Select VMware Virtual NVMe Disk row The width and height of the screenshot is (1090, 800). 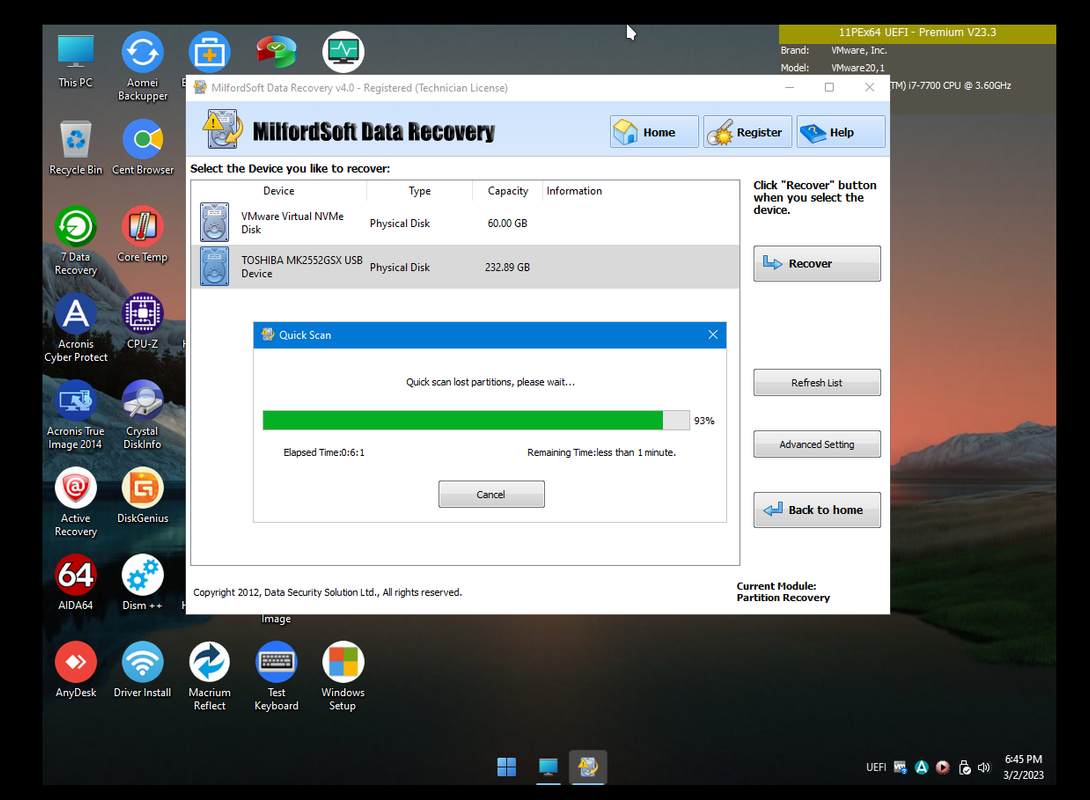click(464, 223)
